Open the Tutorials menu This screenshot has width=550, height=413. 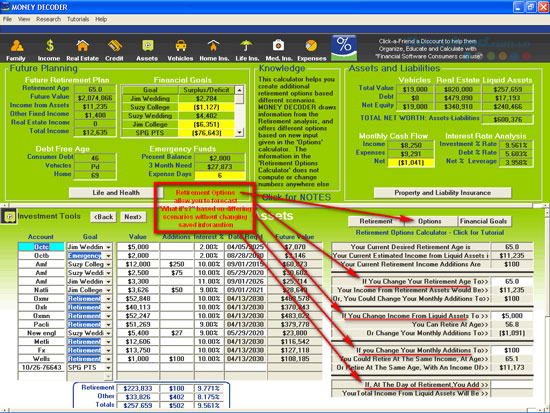pyautogui.click(x=78, y=19)
